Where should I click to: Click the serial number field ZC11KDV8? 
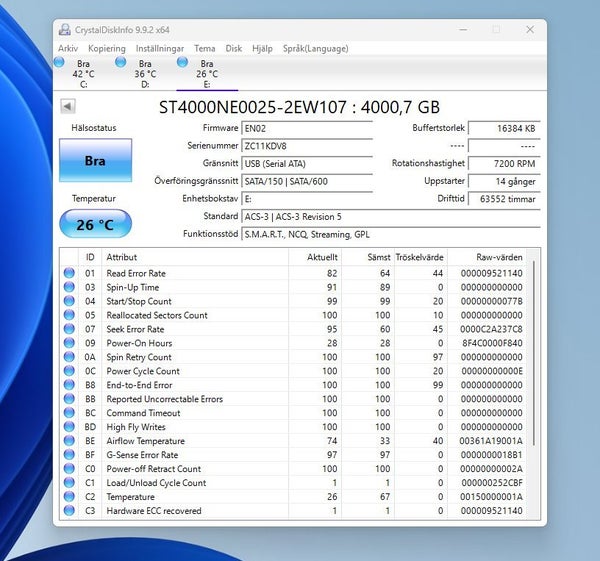pos(307,146)
